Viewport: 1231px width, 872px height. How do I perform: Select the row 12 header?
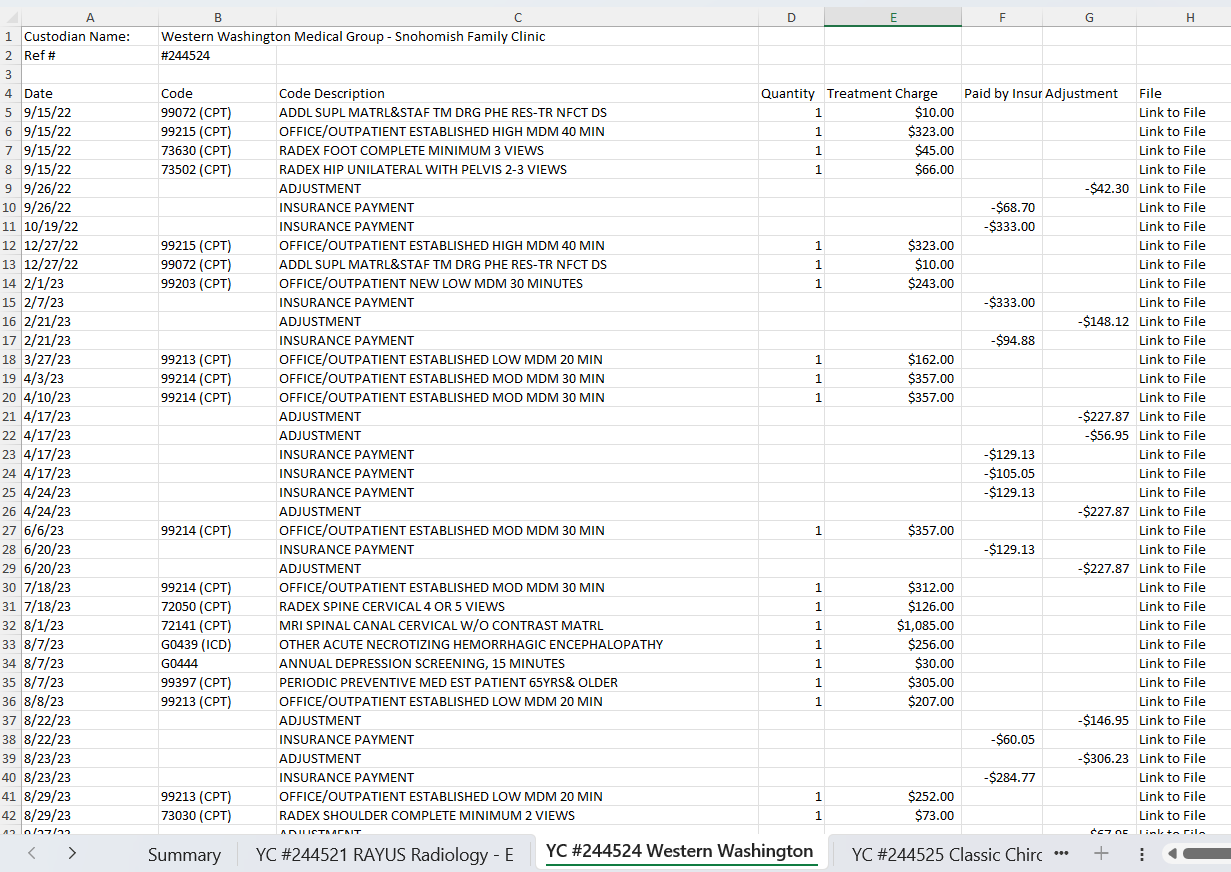8,245
